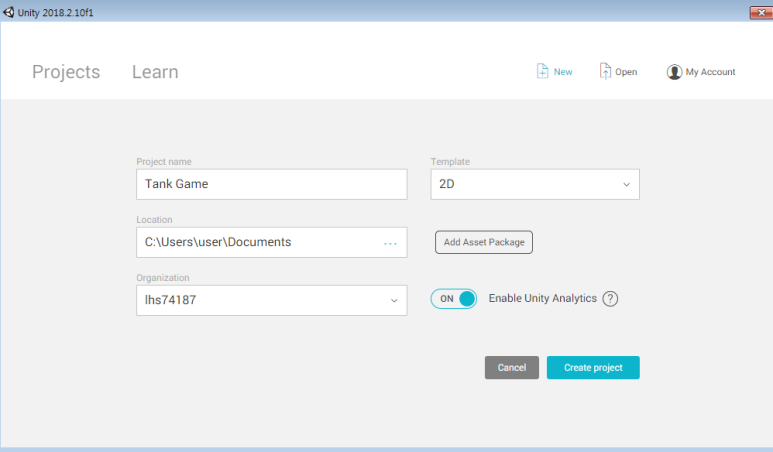Click the Project name field Tank Game
773x452 pixels.
click(272, 184)
